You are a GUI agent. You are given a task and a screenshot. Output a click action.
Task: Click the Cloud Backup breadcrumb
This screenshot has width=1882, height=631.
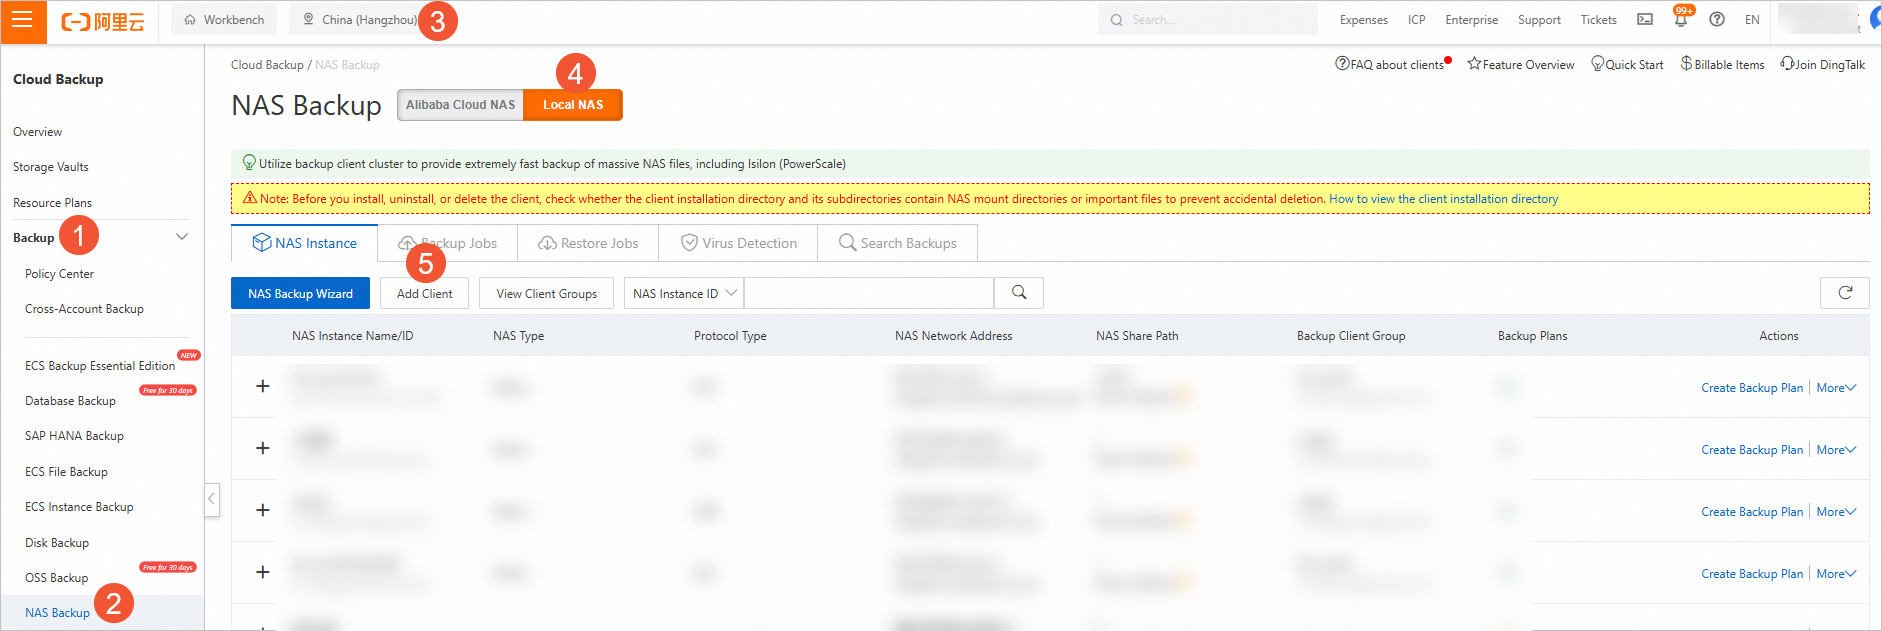pos(267,65)
